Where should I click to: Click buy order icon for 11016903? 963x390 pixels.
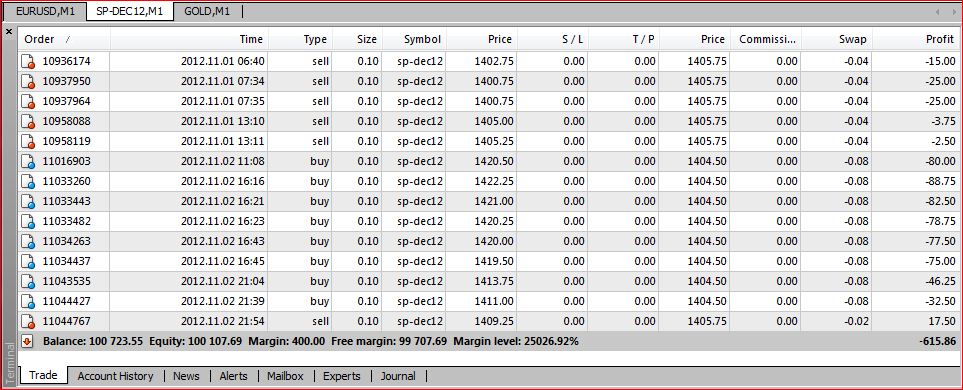click(x=28, y=162)
